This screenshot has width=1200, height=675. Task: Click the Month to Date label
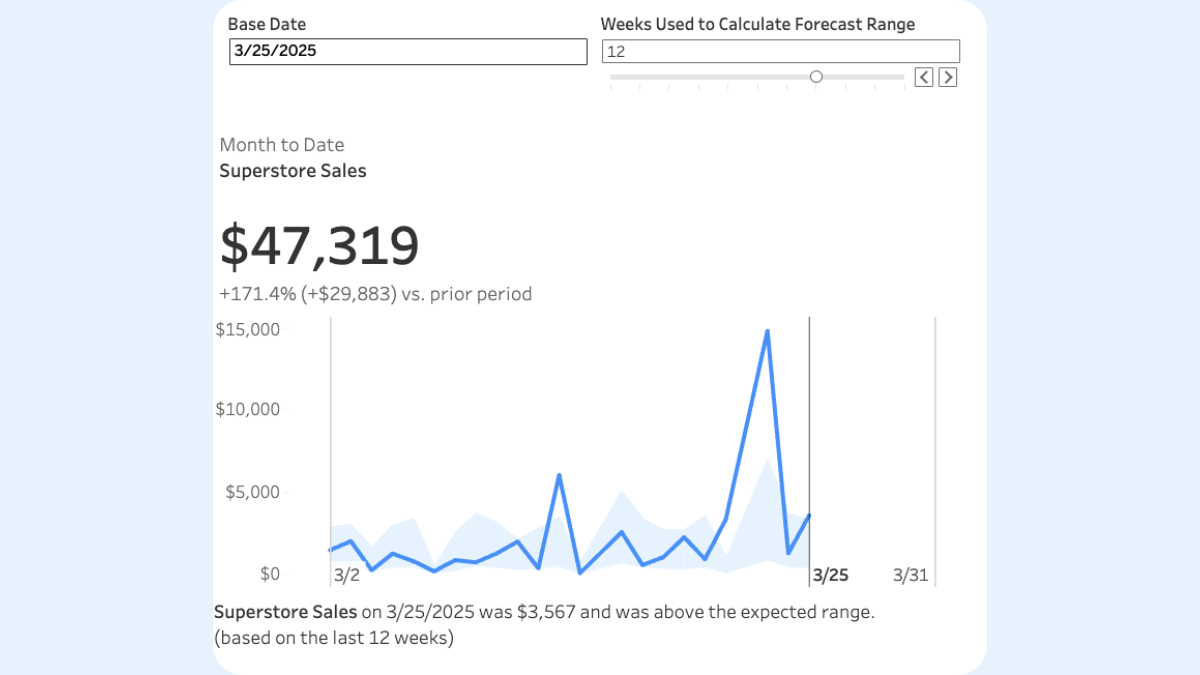coord(282,145)
